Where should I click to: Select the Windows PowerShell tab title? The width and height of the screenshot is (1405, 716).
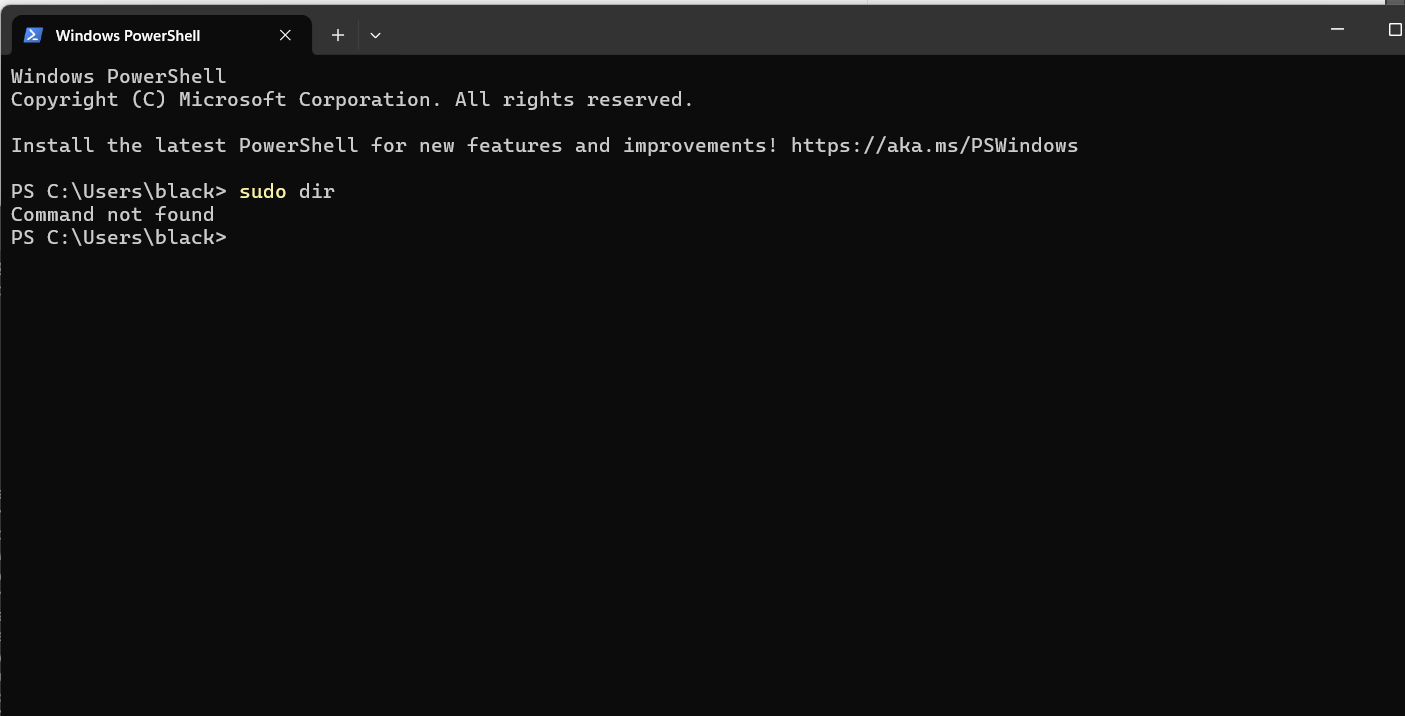tap(128, 35)
